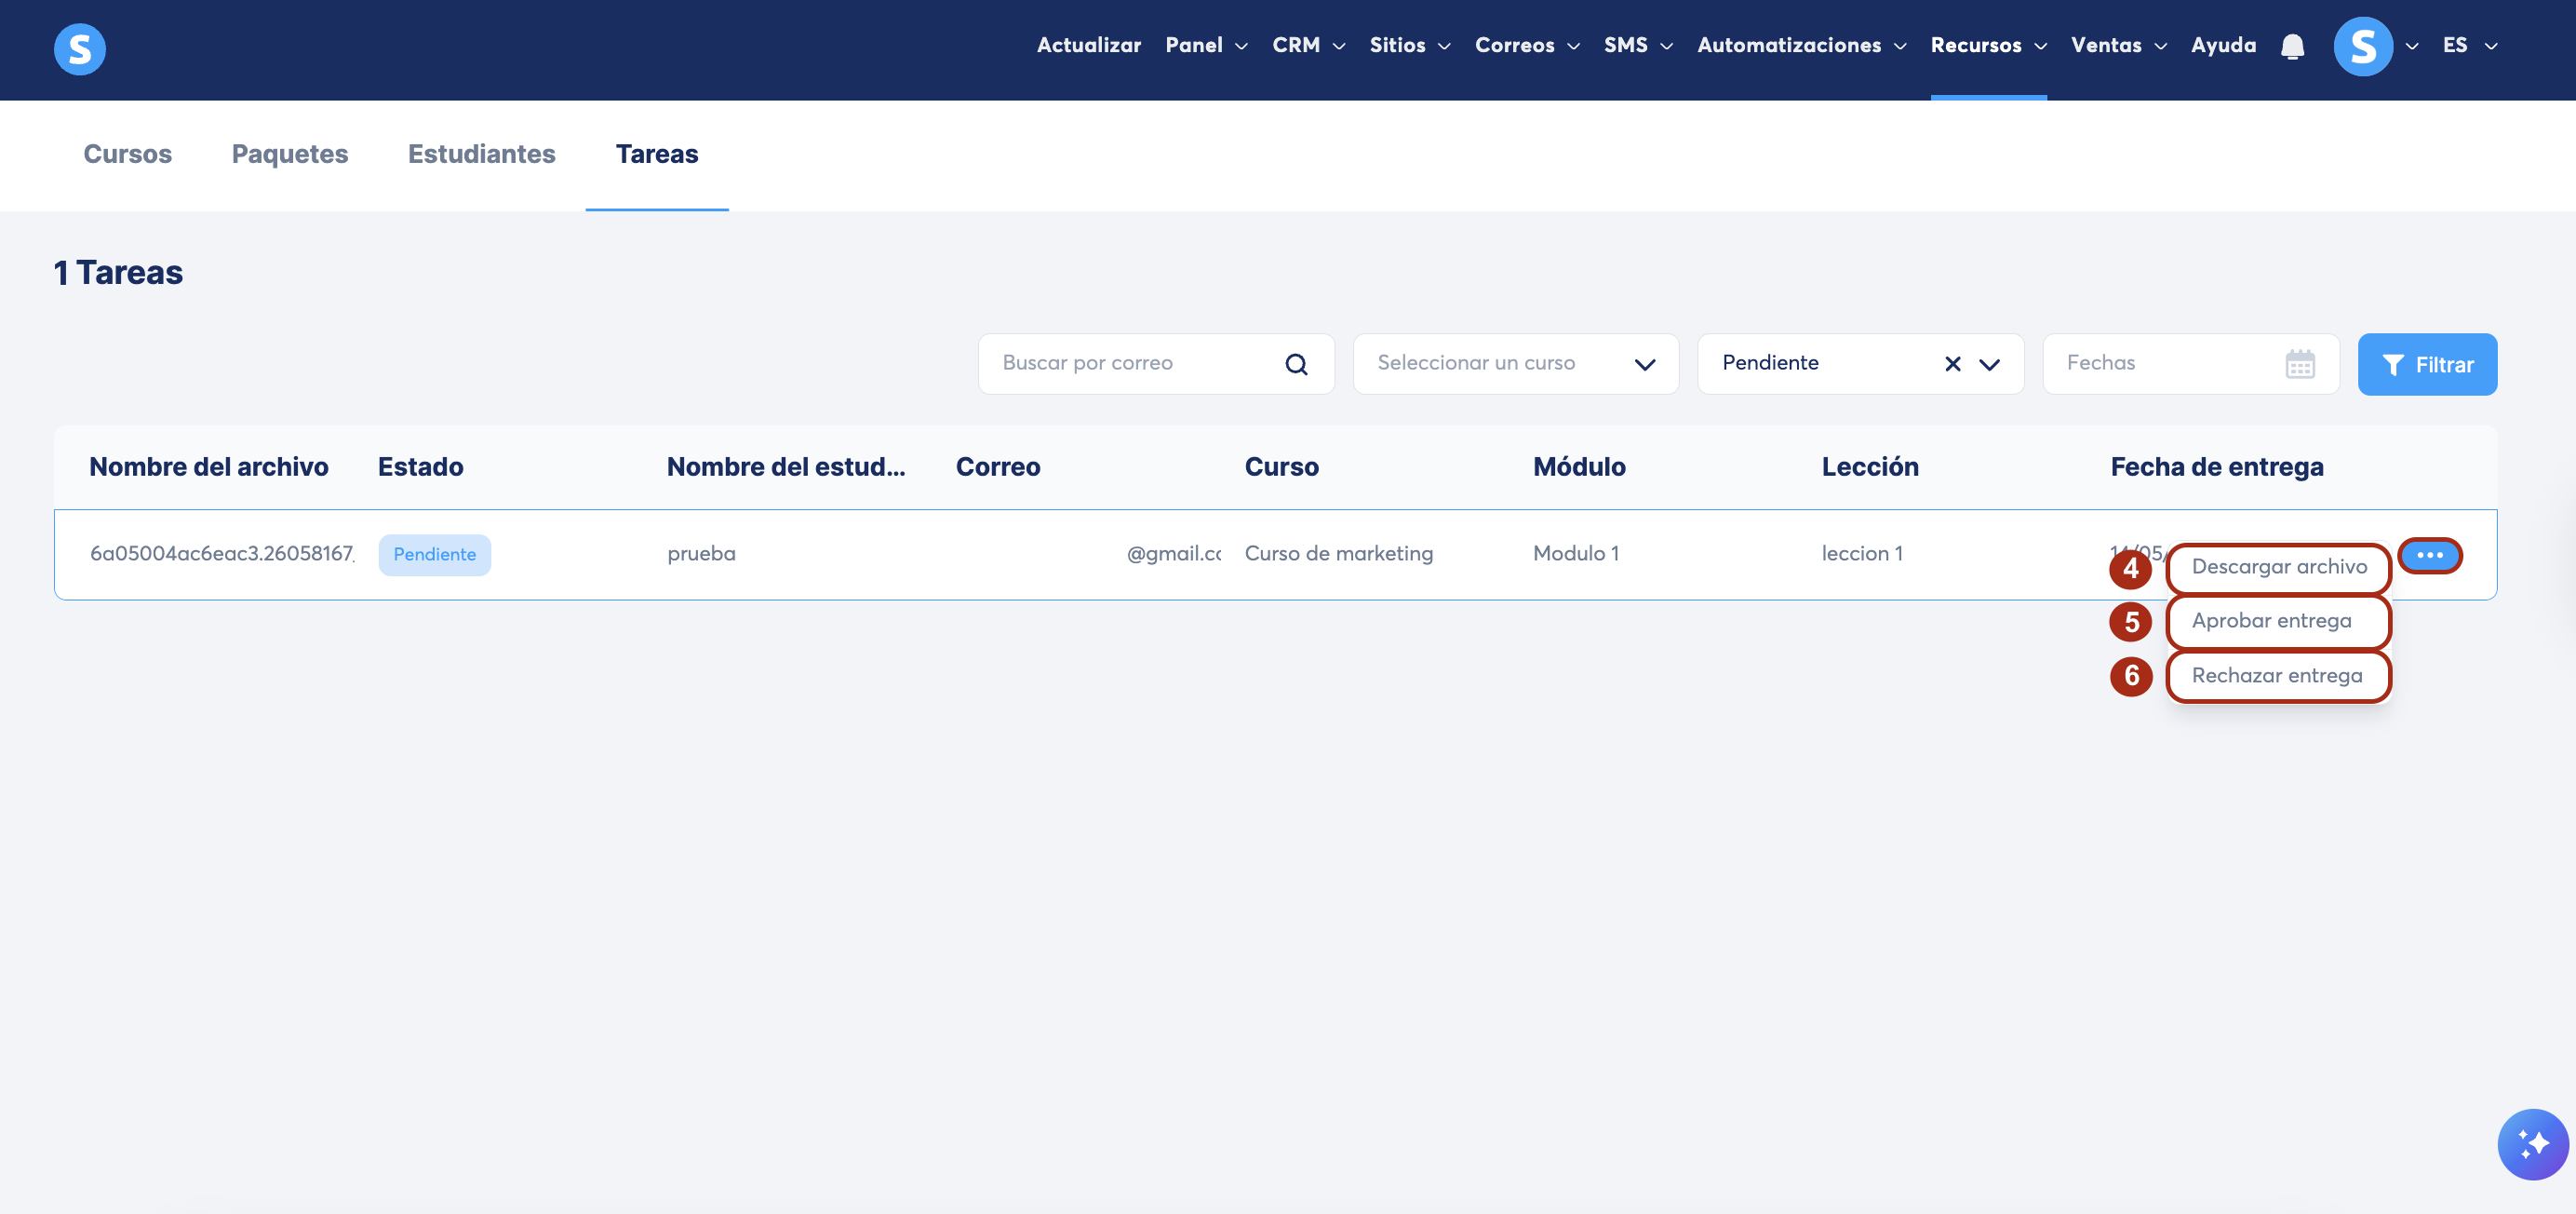Open the calendar icon in Fechas

click(x=2299, y=364)
